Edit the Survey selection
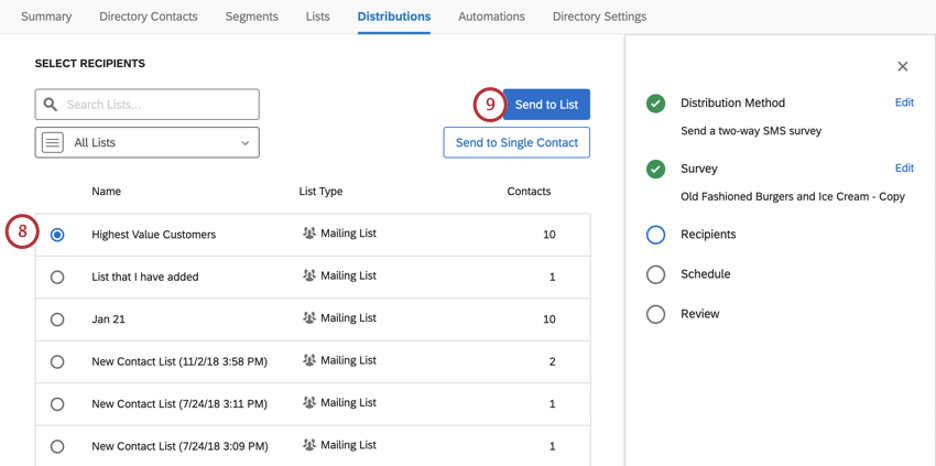 coord(903,168)
